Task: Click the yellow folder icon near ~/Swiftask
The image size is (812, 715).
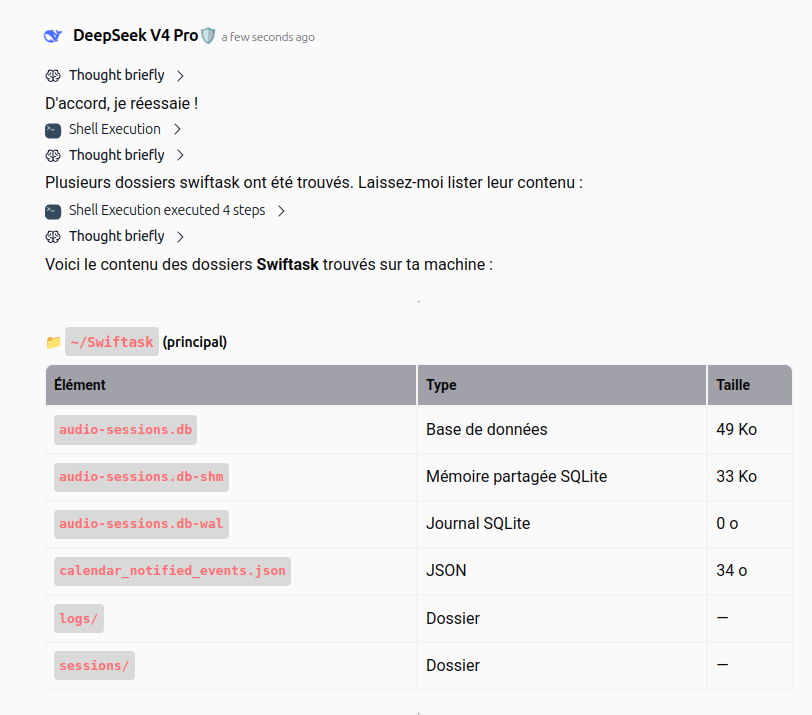Action: tap(53, 342)
